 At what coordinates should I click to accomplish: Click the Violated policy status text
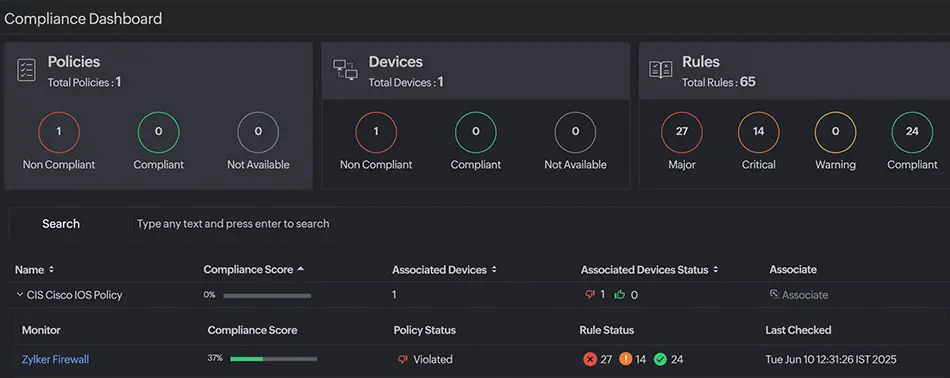click(x=433, y=359)
